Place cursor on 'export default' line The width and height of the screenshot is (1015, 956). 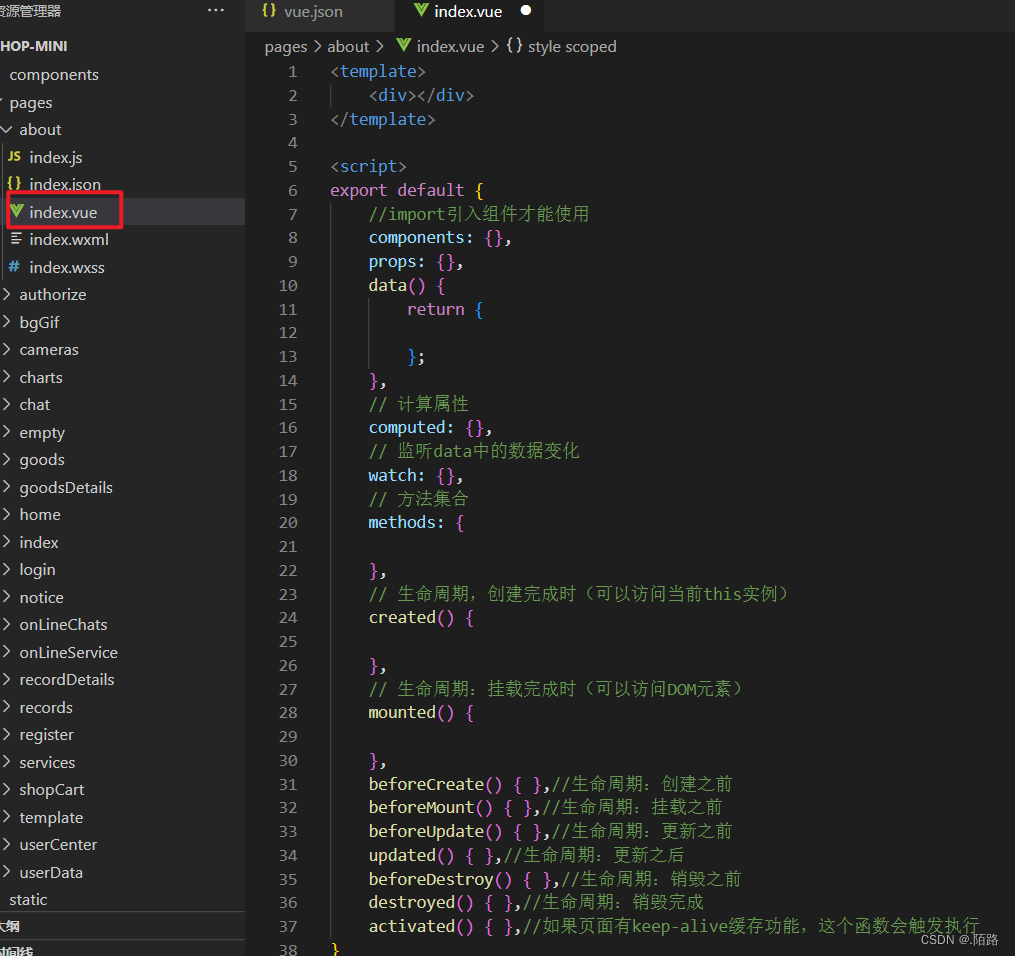point(407,190)
